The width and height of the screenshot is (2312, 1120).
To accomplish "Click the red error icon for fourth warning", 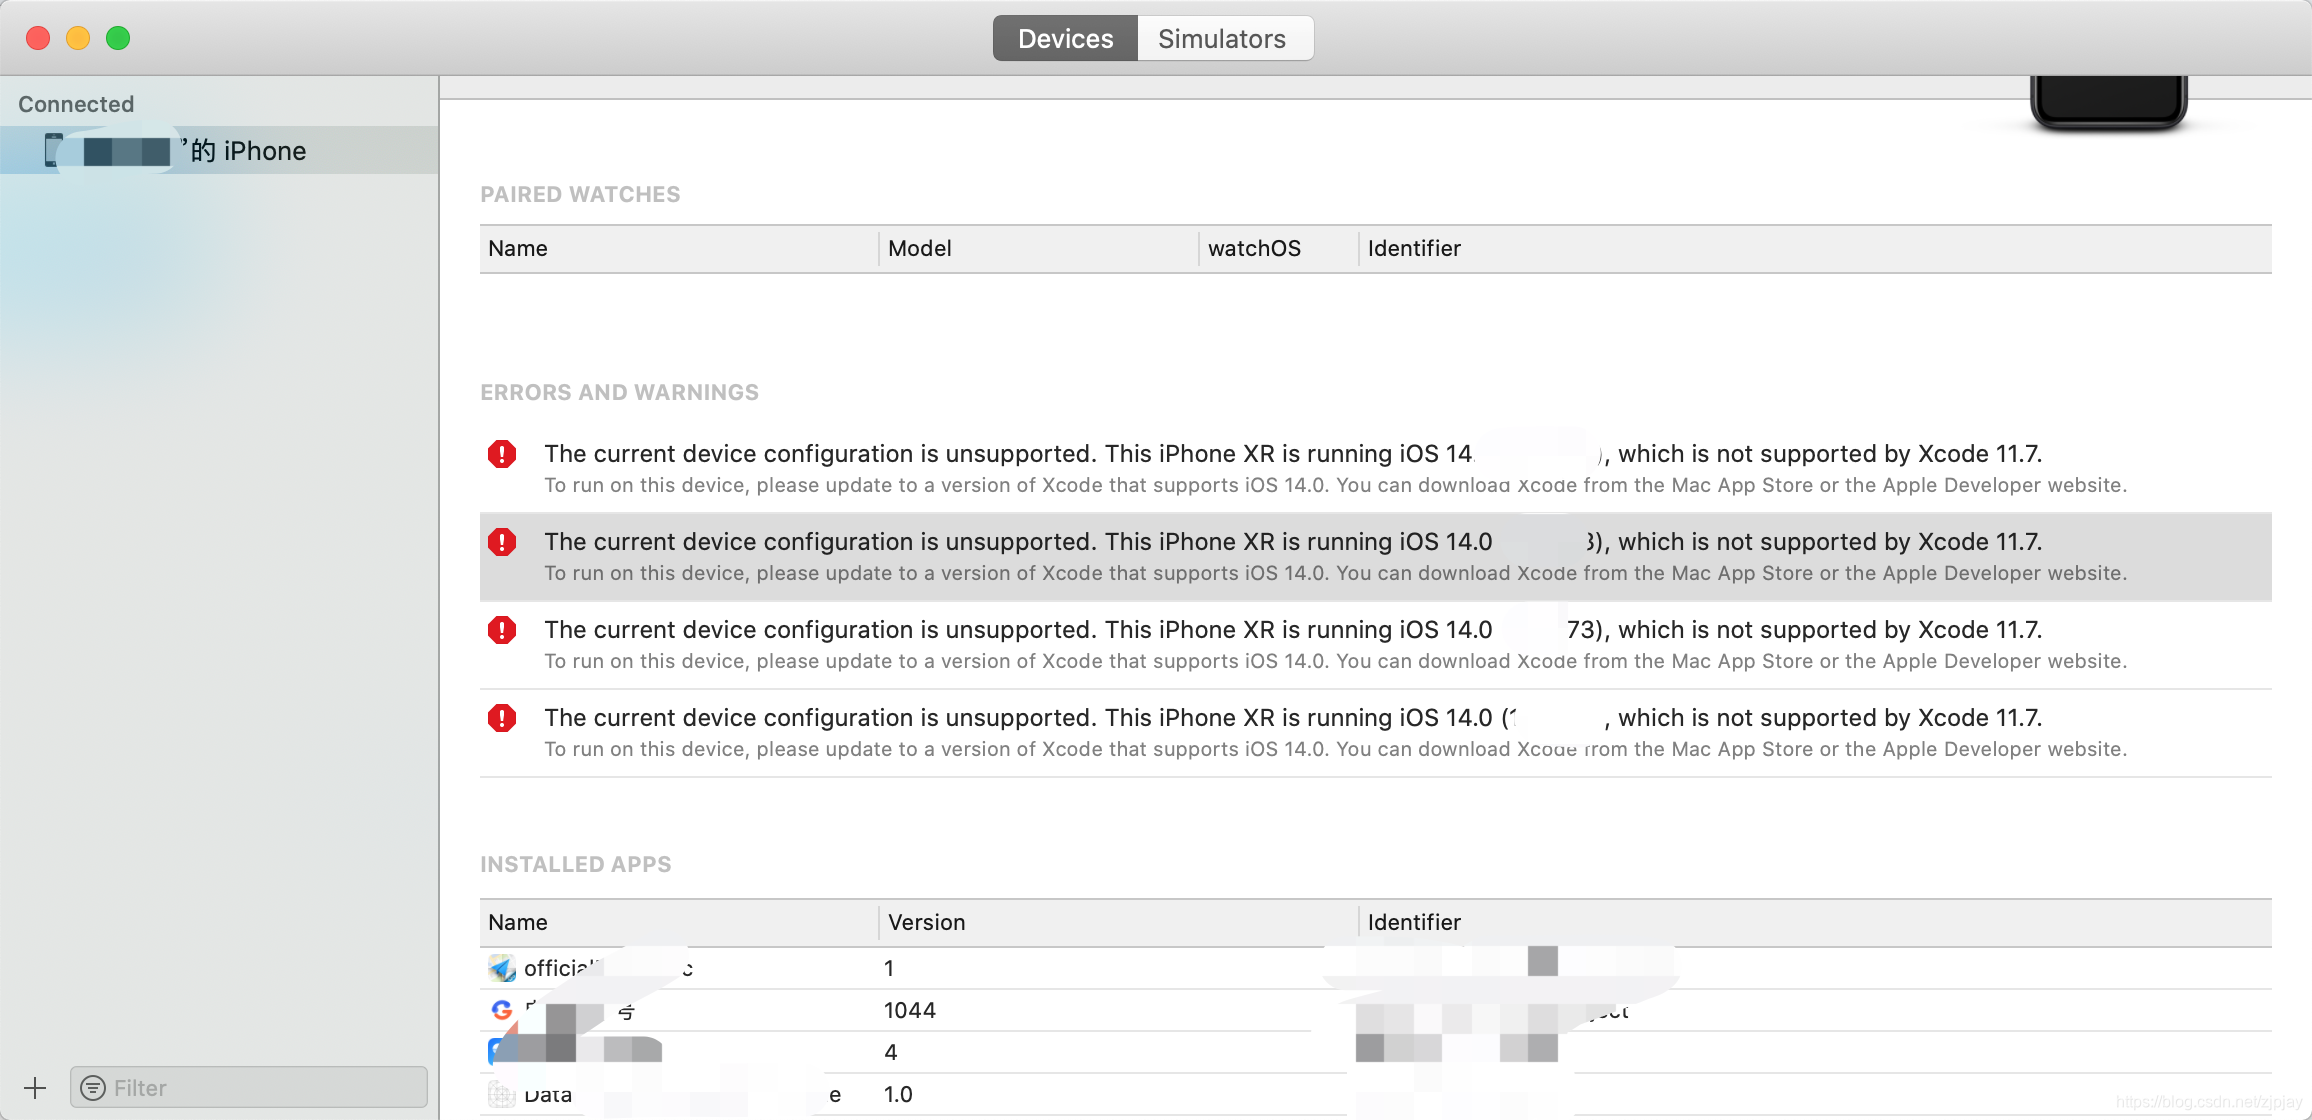I will click(x=503, y=718).
